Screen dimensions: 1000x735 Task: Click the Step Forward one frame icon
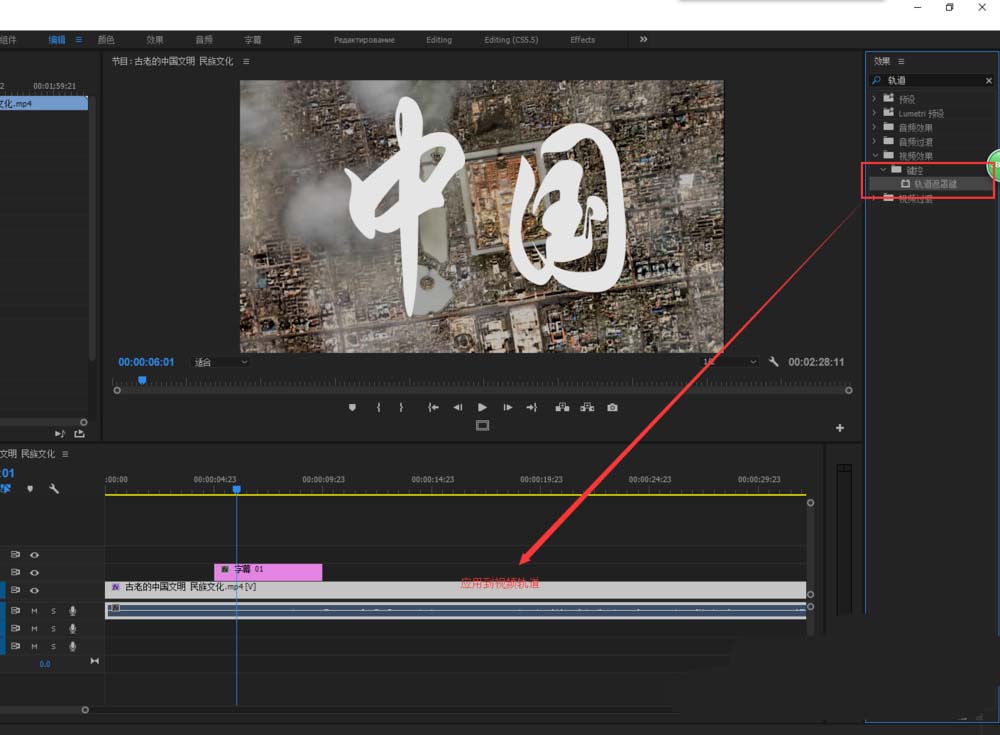point(507,407)
